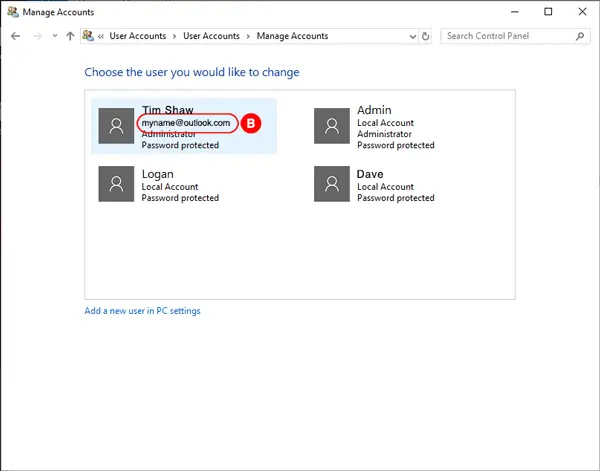The width and height of the screenshot is (600, 471).
Task: Open chevron after second User Accounts breadcrumb
Action: [248, 36]
